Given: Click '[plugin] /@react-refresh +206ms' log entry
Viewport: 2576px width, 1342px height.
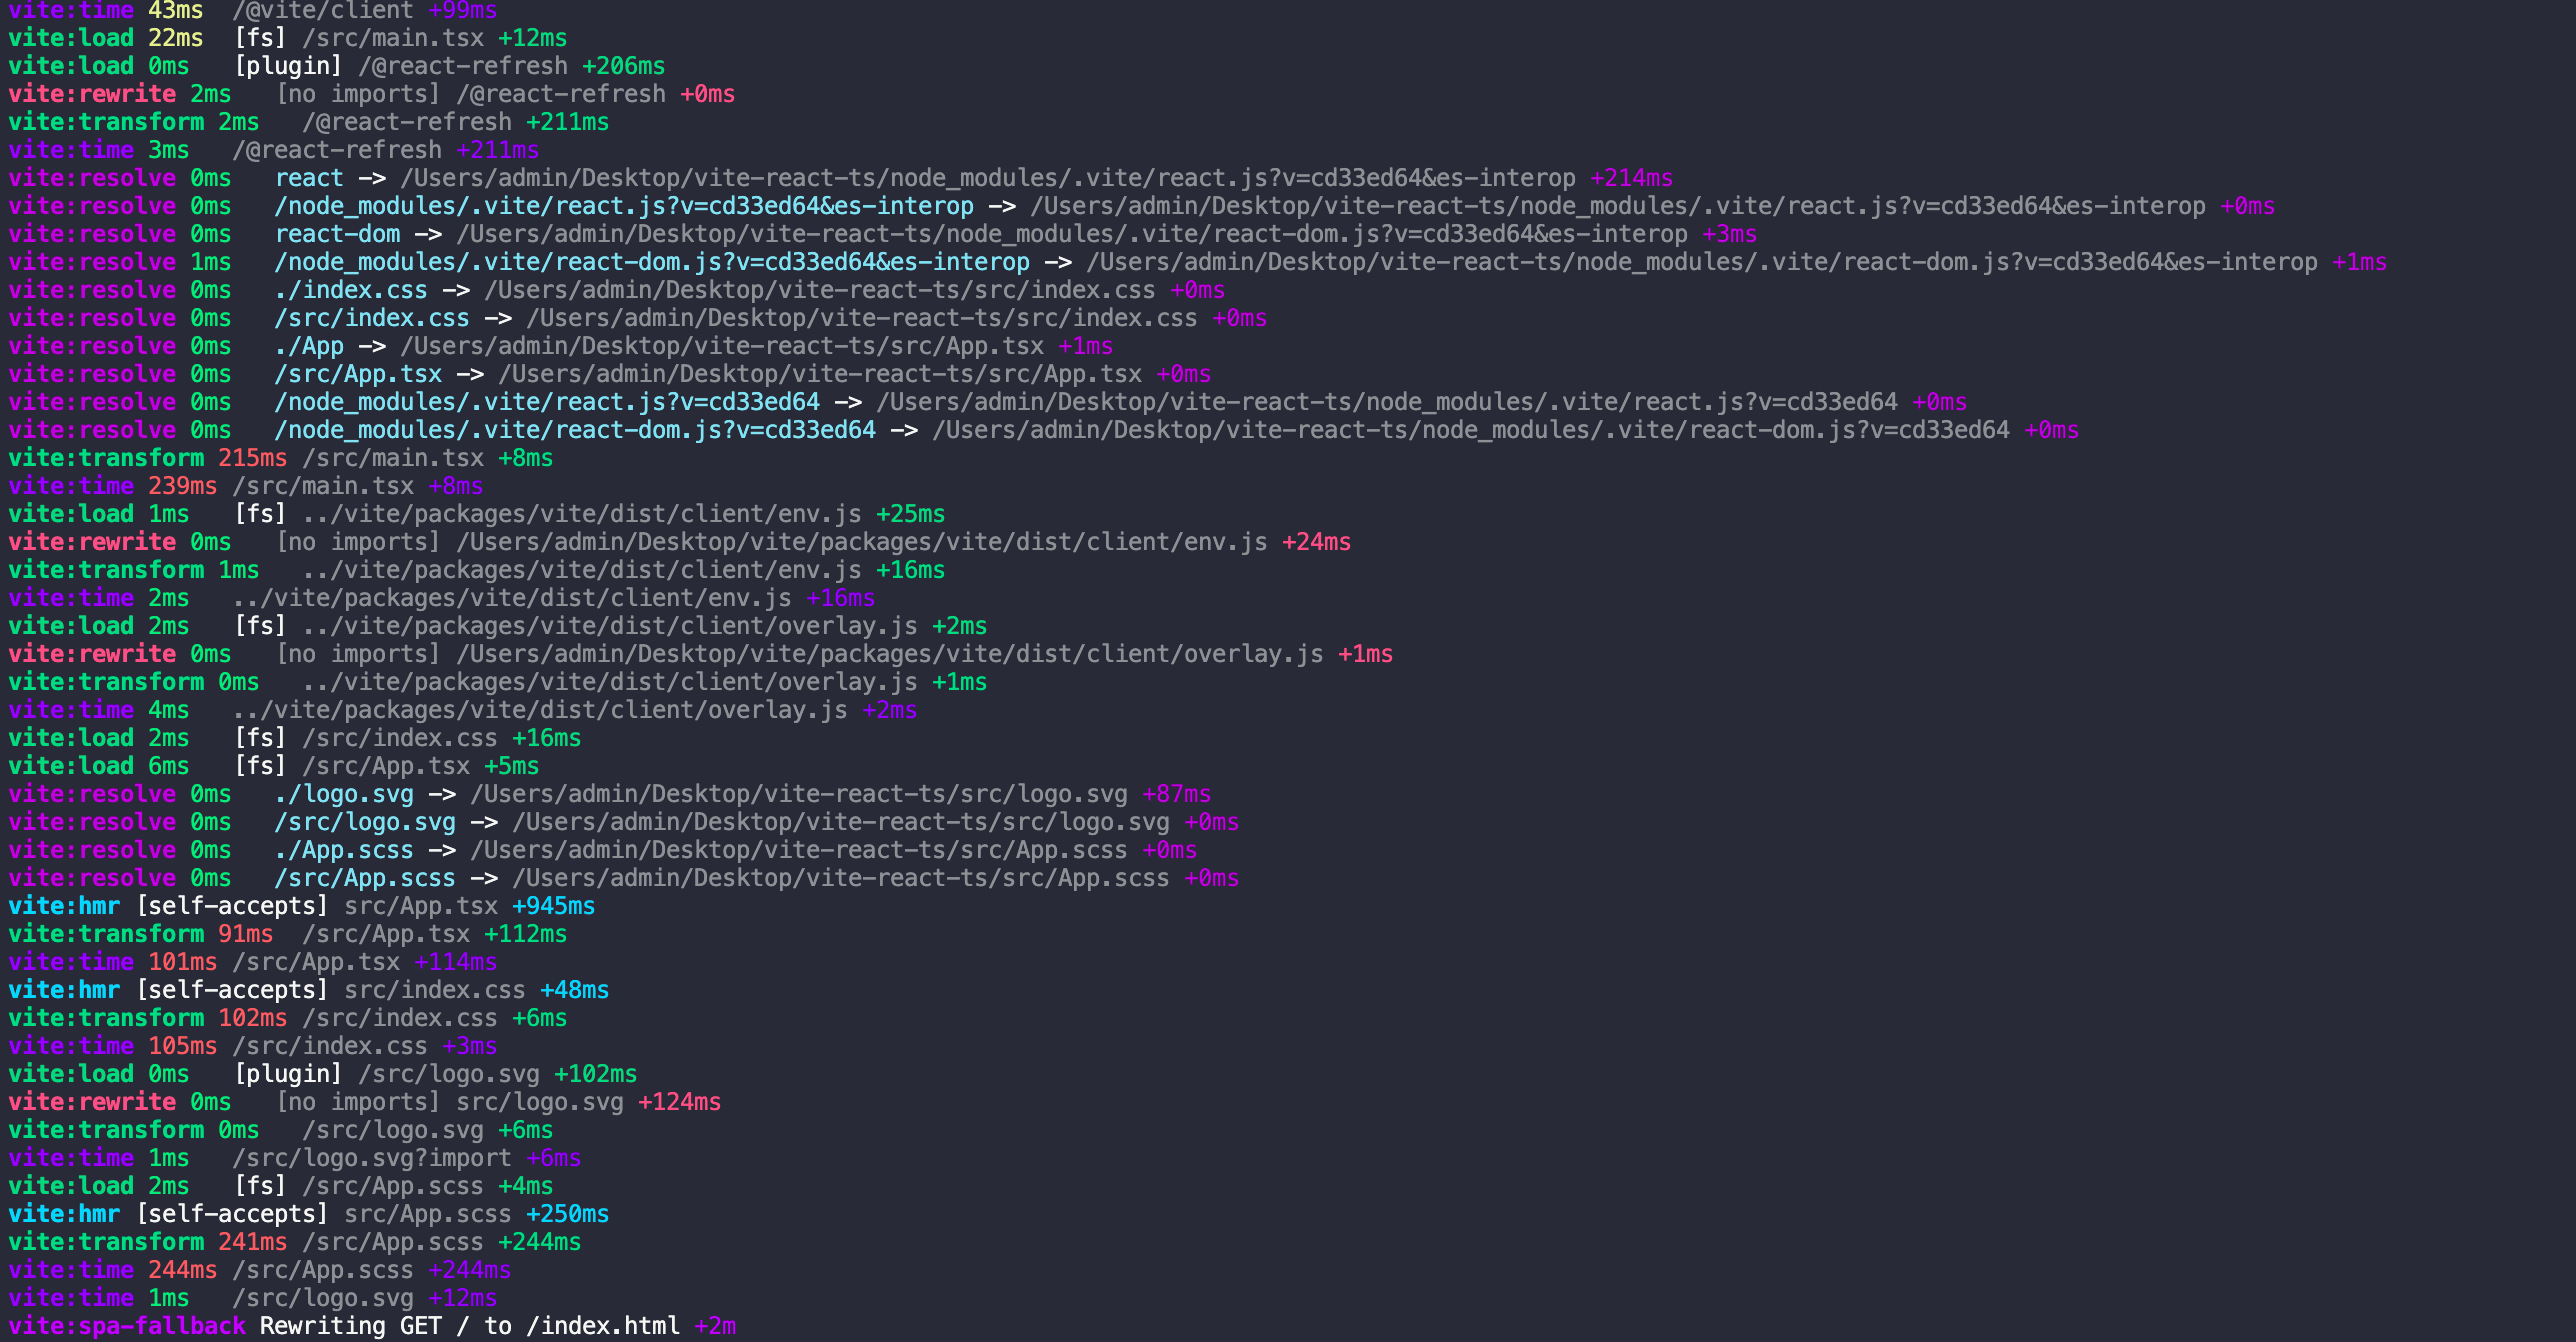Looking at the screenshot, I should tap(449, 66).
